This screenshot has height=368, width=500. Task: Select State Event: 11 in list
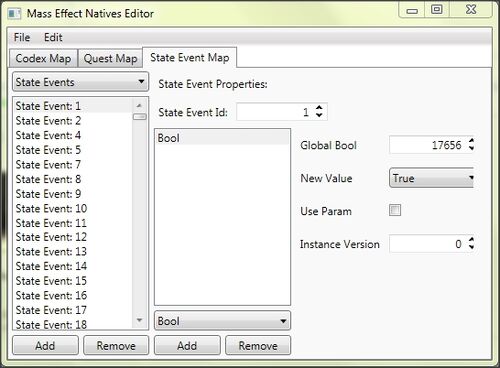73,223
